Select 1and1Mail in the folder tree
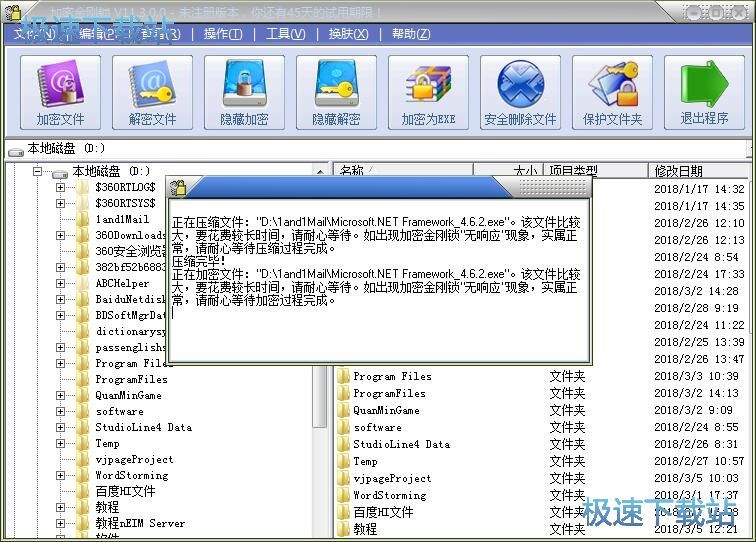756x542 pixels. pyautogui.click(x=122, y=219)
